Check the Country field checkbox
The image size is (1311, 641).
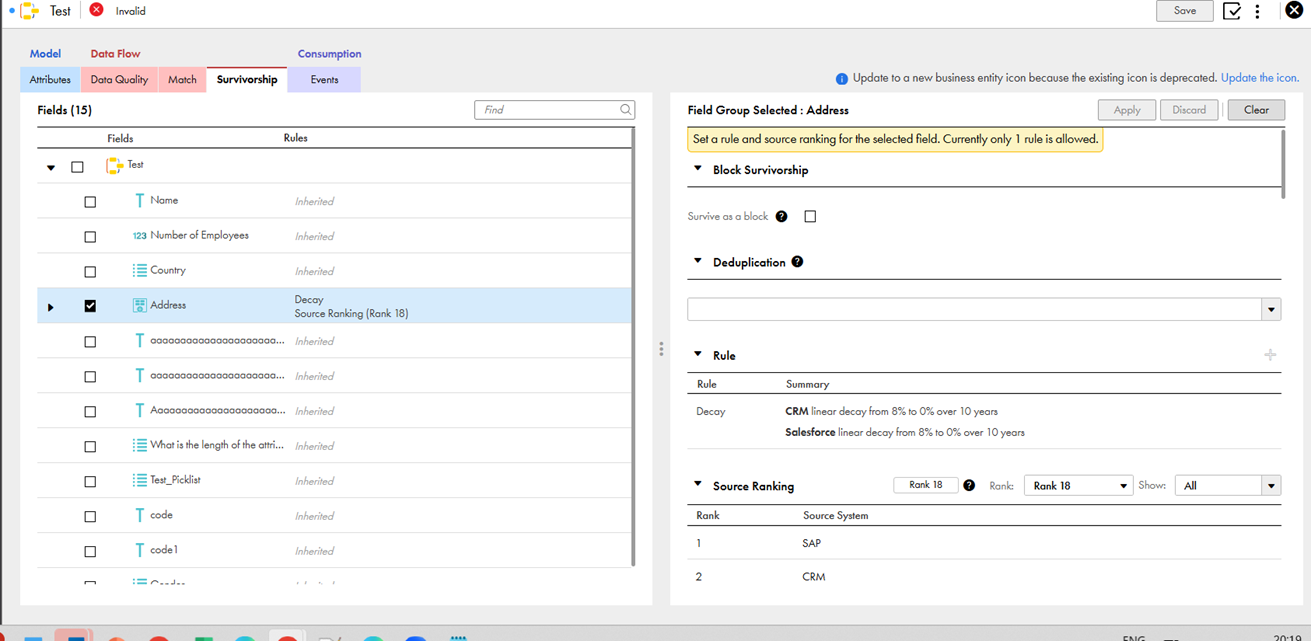[x=90, y=272]
